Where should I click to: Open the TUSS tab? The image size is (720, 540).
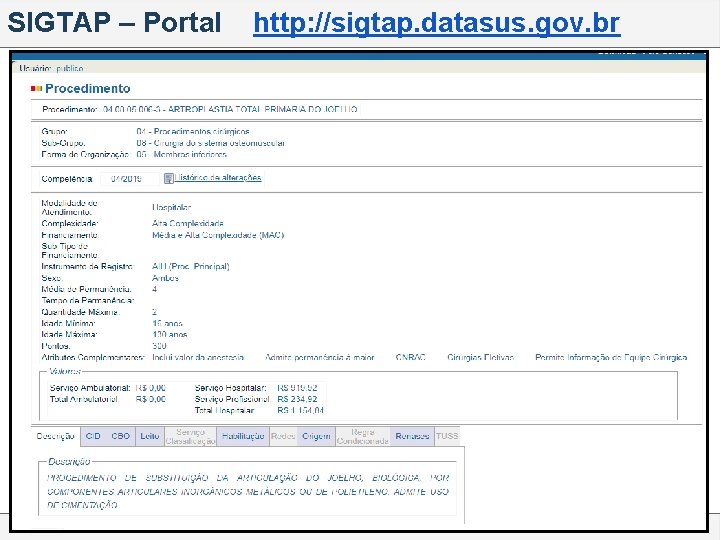click(447, 436)
